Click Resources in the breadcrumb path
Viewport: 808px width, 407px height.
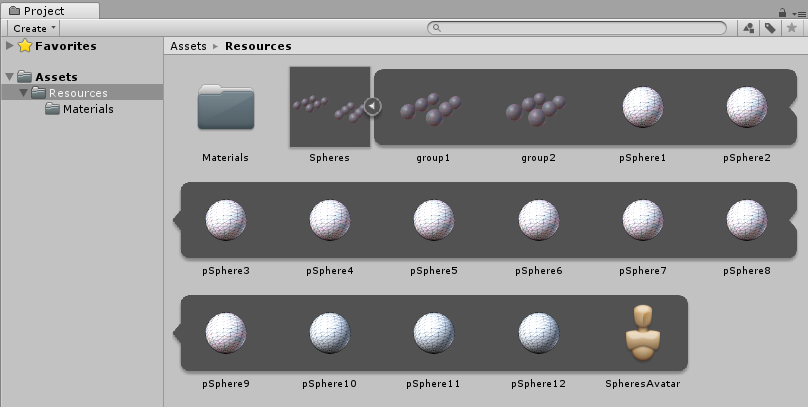(x=258, y=46)
